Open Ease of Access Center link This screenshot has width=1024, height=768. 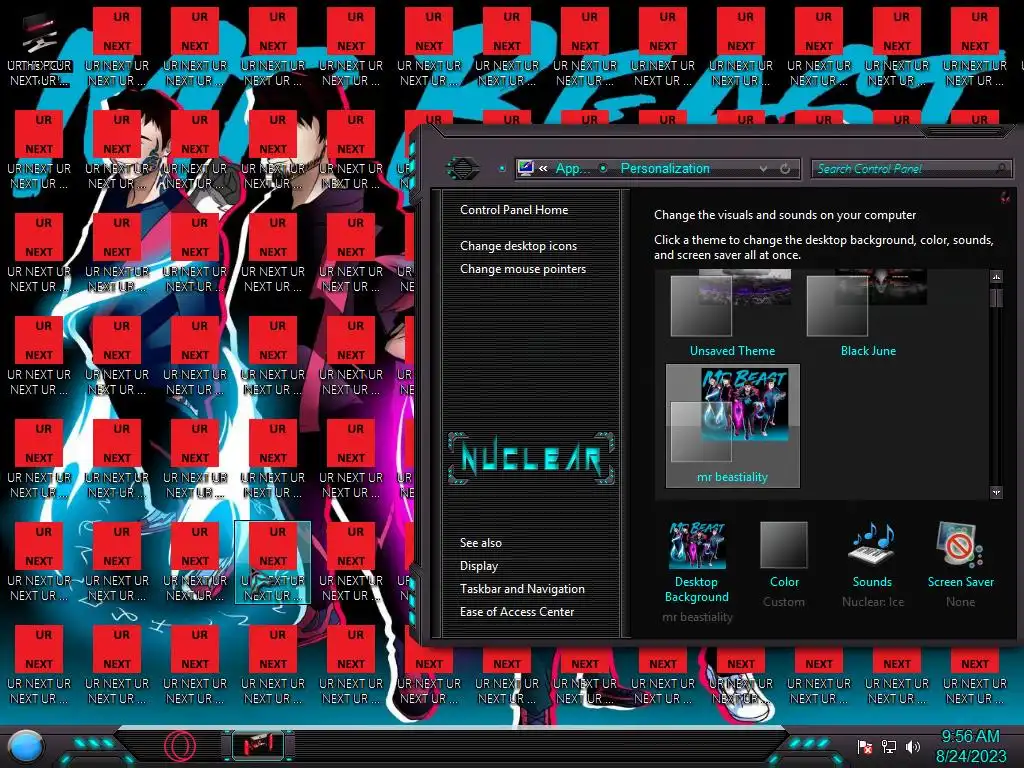(x=517, y=612)
